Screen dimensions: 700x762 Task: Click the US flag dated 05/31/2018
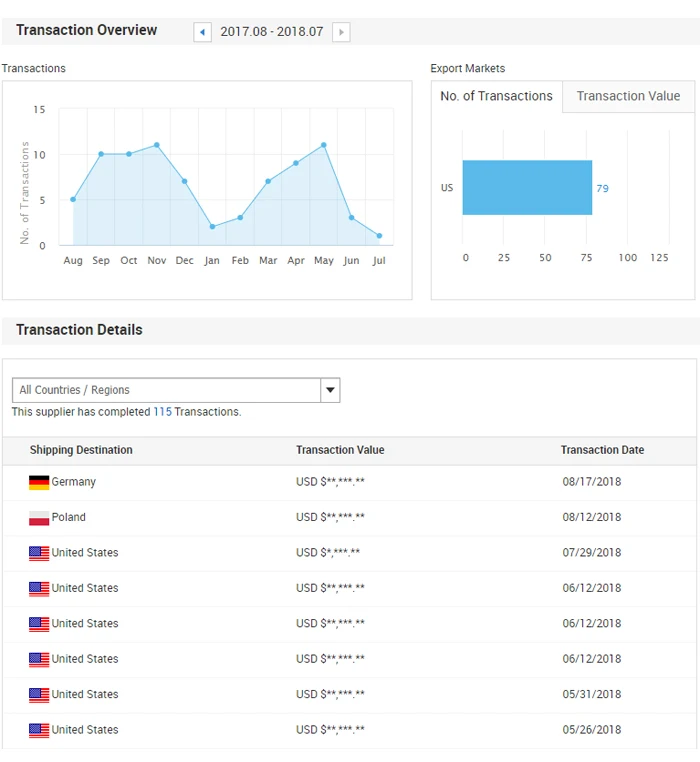[x=39, y=695]
